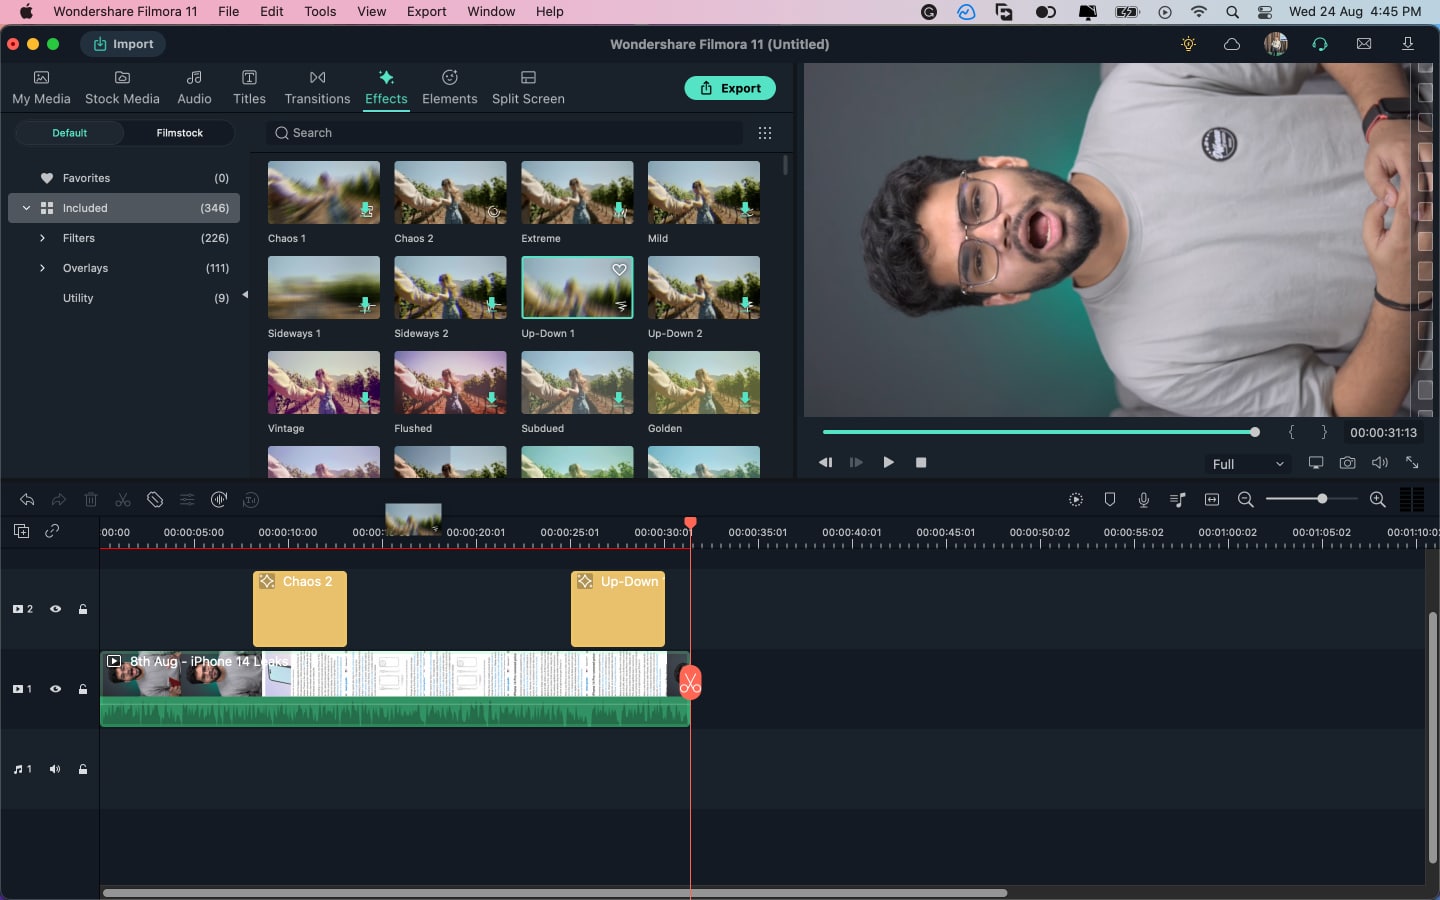Click the Export button
1440x900 pixels.
(730, 88)
